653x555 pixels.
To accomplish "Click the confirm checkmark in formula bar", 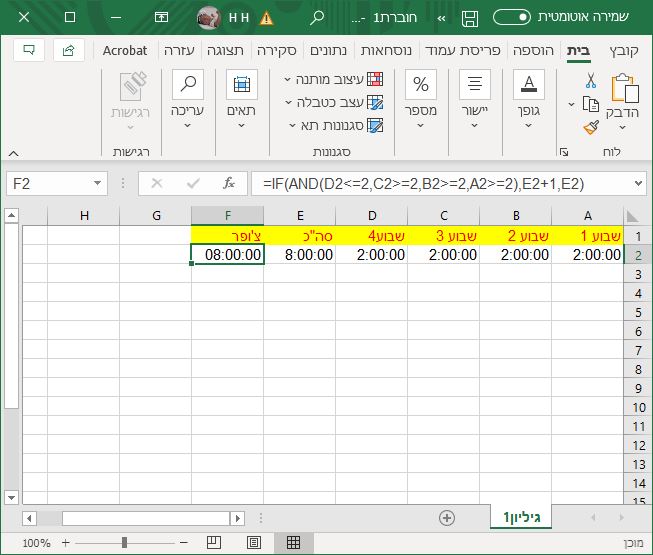I will (x=193, y=183).
